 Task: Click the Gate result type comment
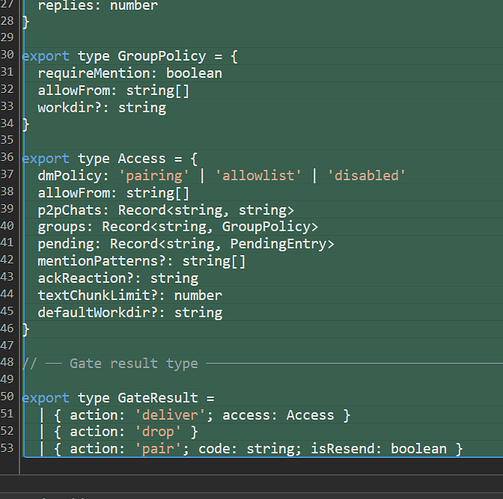134,364
